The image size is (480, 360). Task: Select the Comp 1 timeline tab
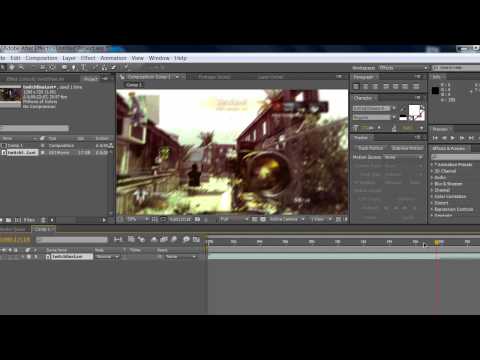click(x=43, y=229)
